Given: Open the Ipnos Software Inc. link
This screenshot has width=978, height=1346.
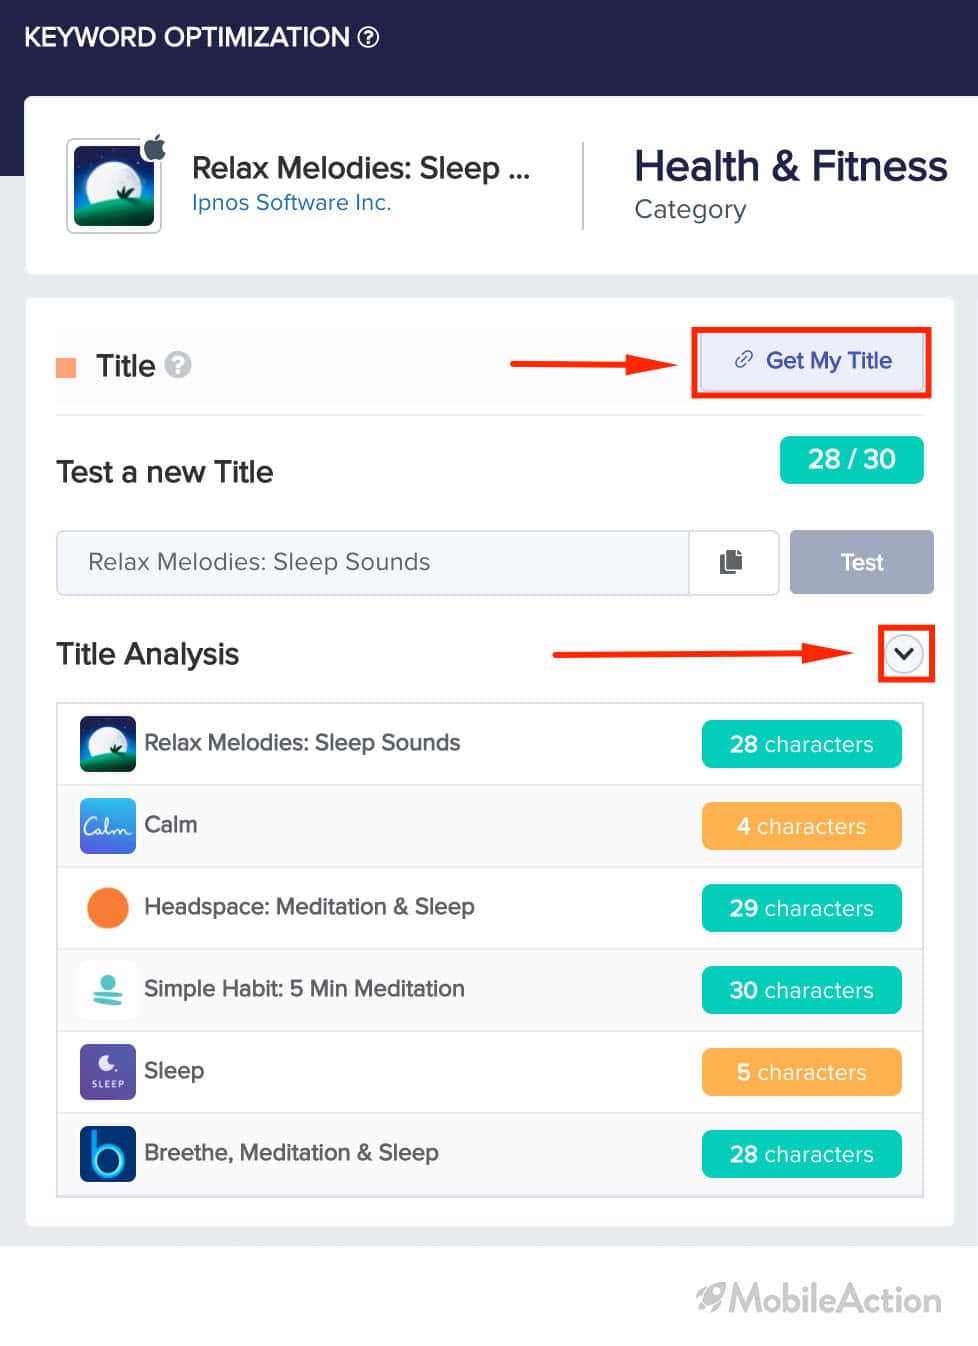Looking at the screenshot, I should click(291, 203).
